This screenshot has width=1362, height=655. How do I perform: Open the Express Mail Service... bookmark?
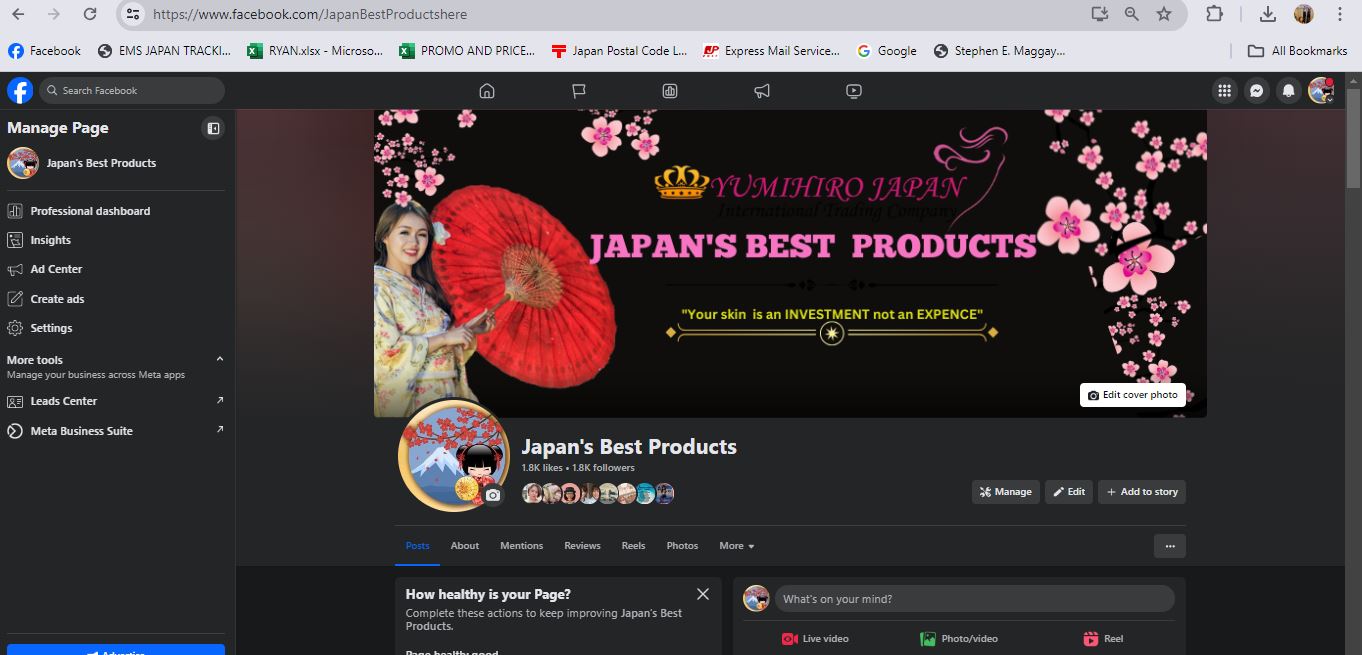[771, 51]
